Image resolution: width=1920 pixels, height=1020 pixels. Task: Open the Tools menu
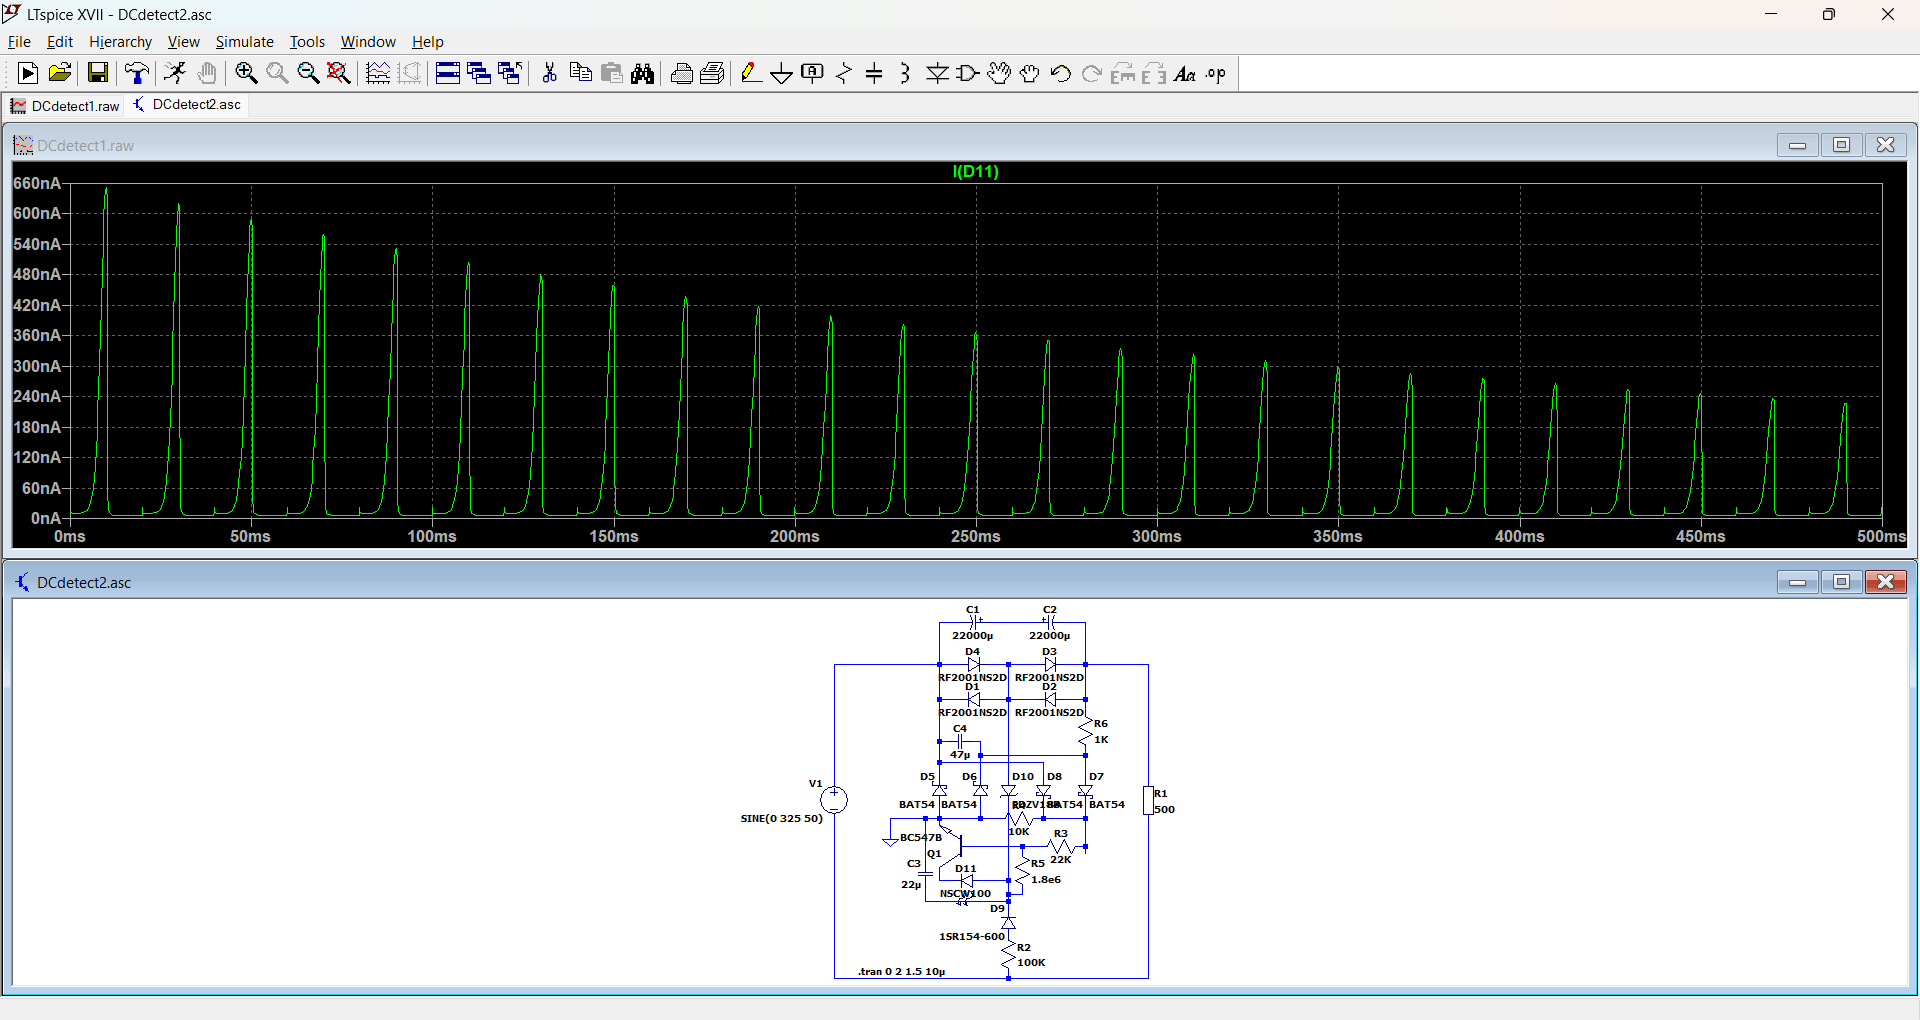307,42
